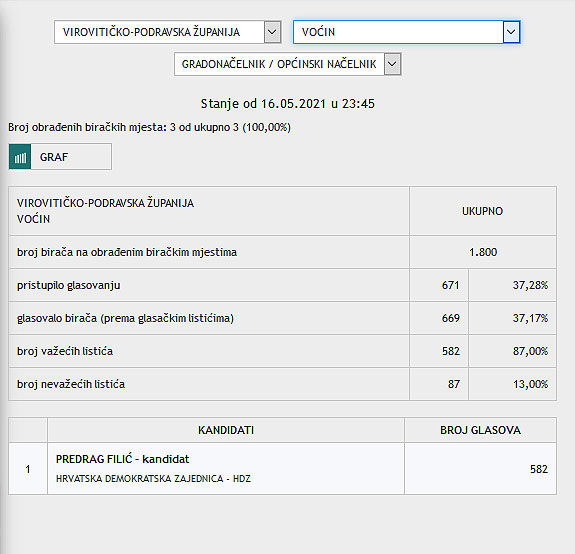Click the BROJ GLASOVA column header
The height and width of the screenshot is (554, 575).
(480, 430)
